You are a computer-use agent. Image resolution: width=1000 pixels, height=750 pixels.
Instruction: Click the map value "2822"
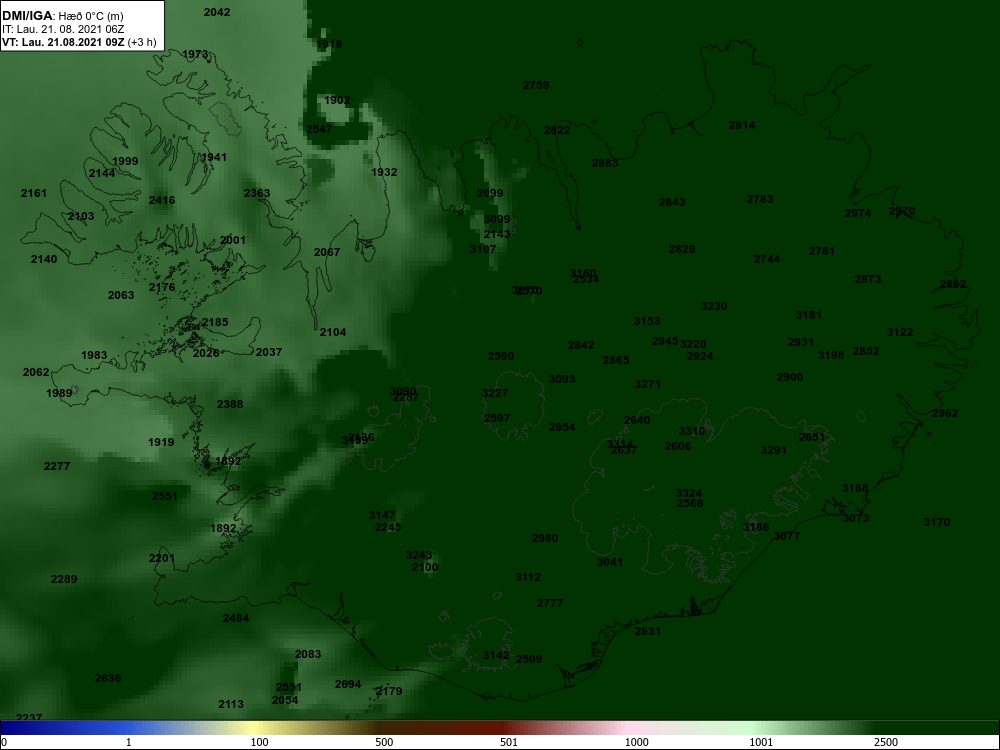coord(557,130)
